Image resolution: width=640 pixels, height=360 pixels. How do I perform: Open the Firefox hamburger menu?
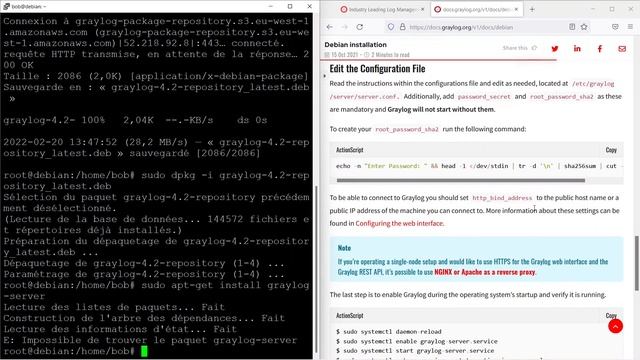[630, 27]
